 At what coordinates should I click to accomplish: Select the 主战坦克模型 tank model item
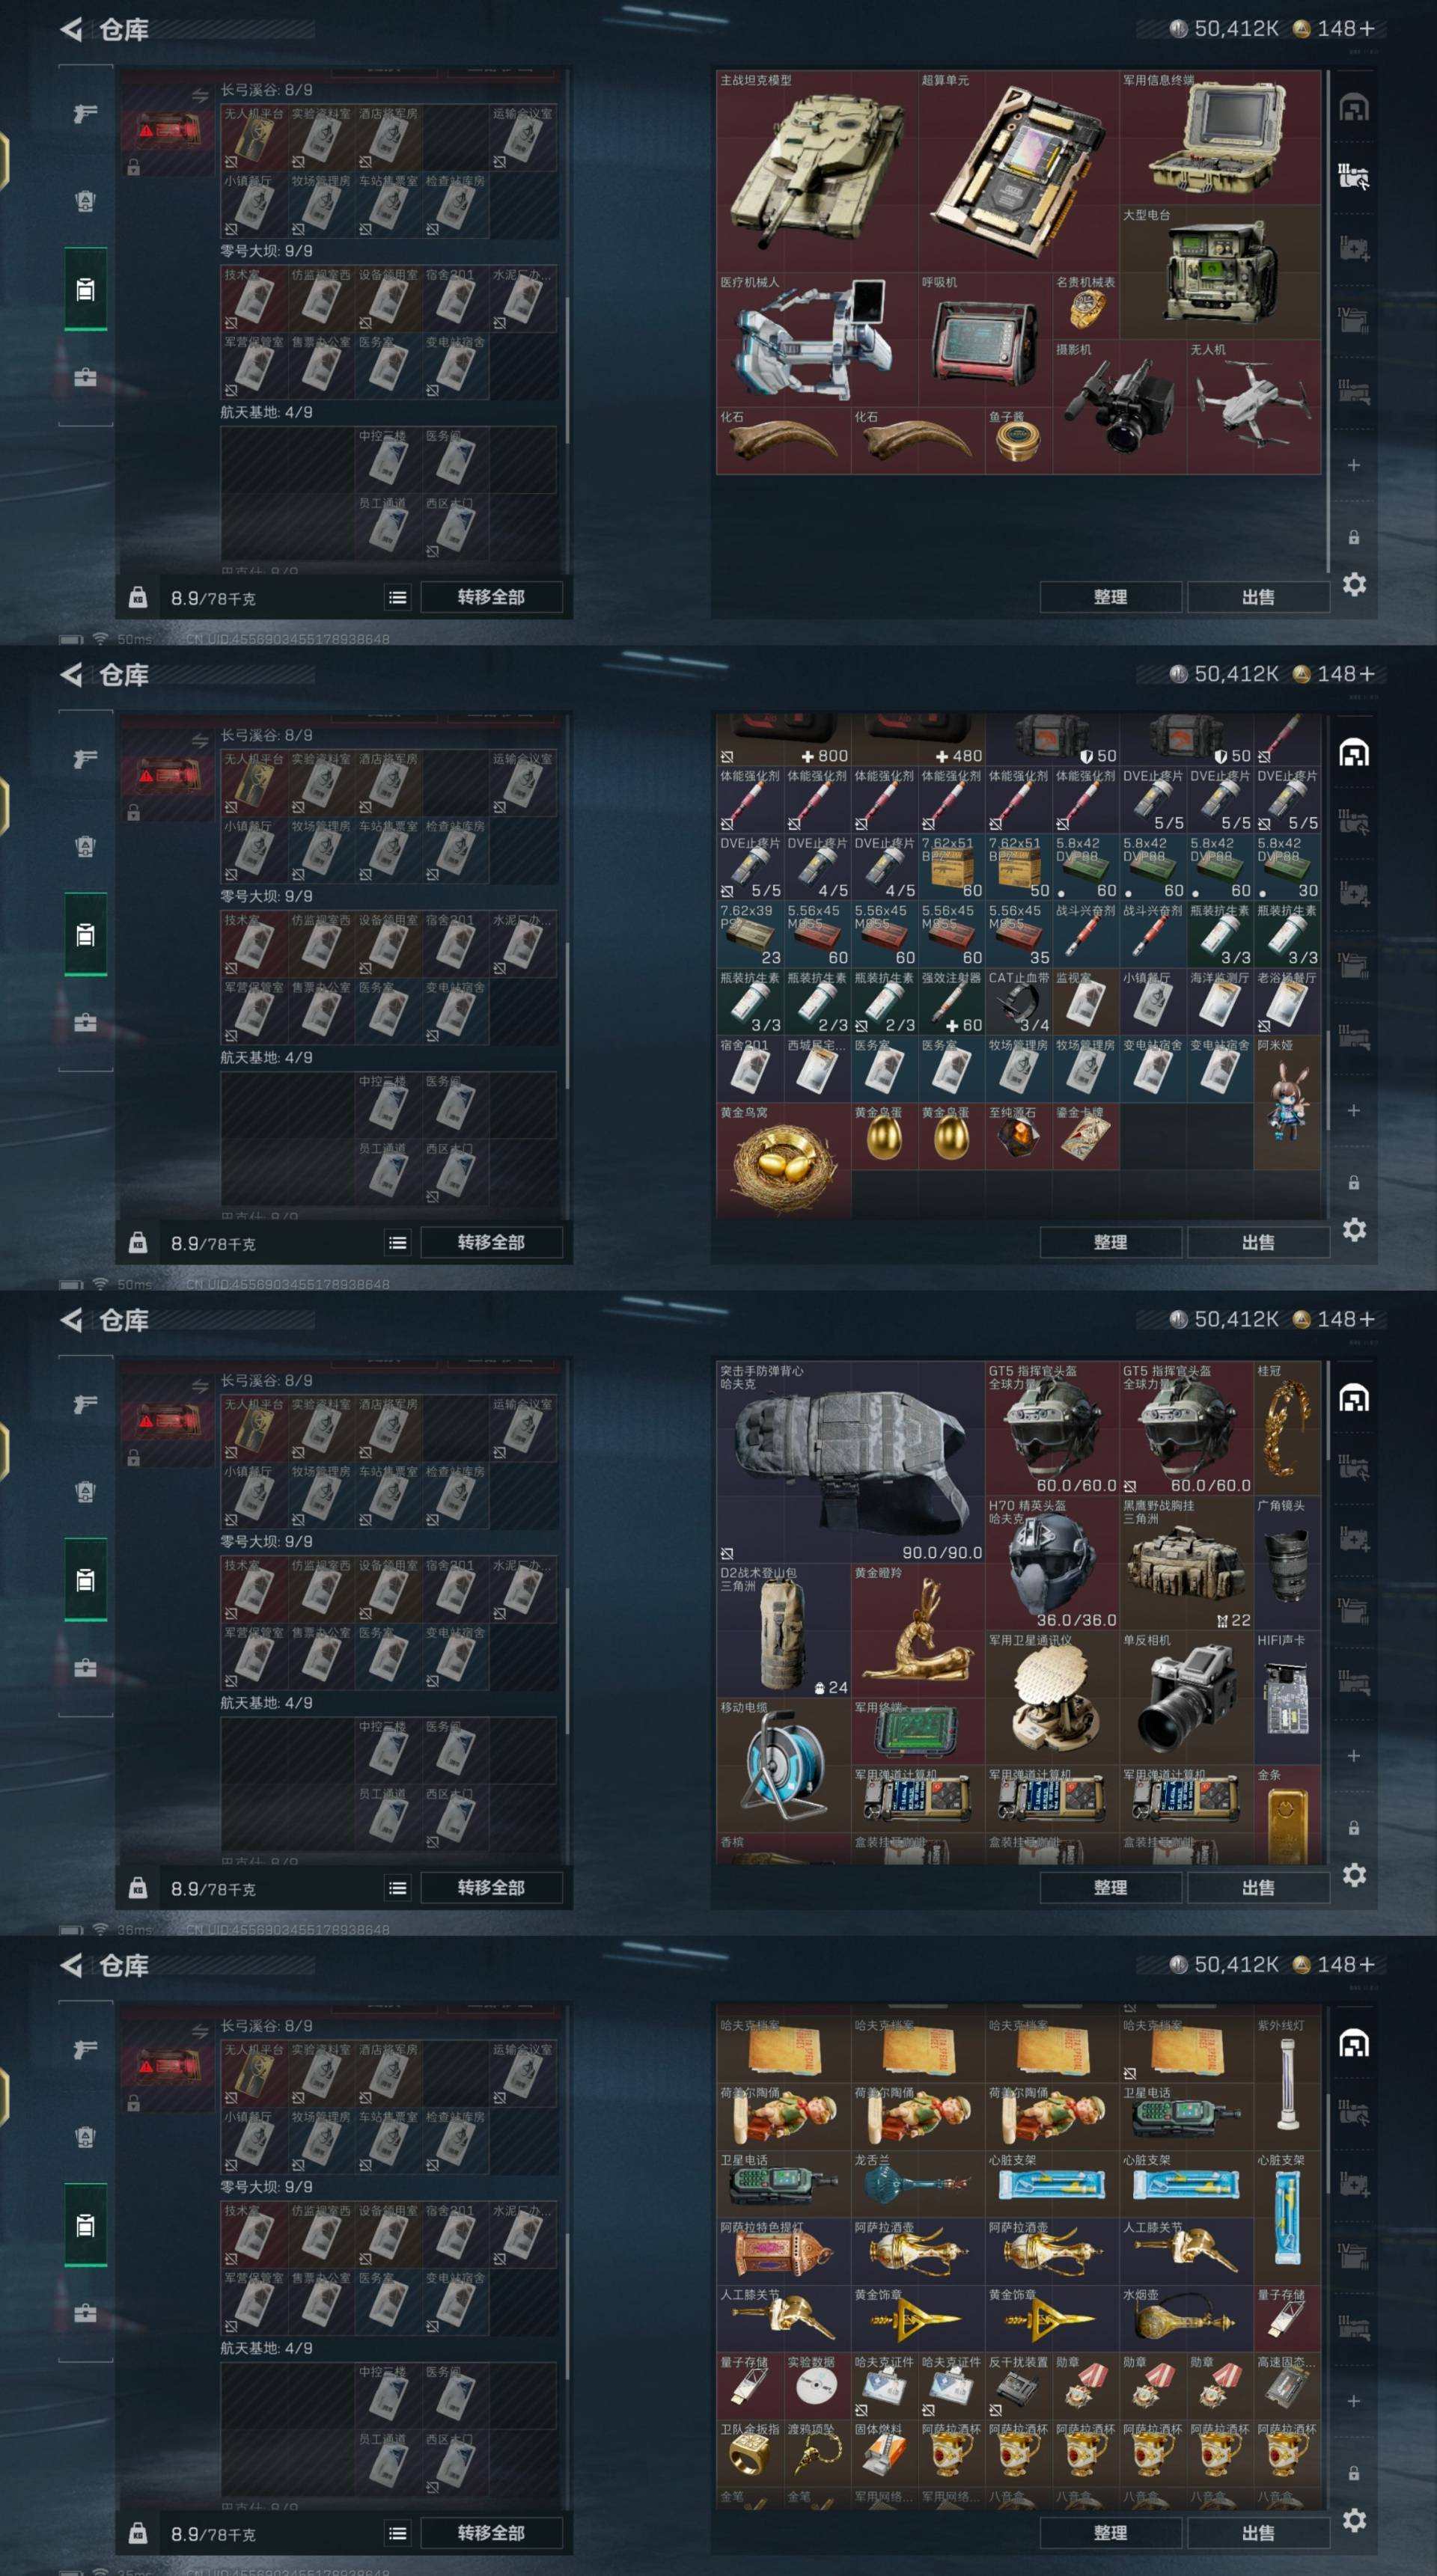817,171
